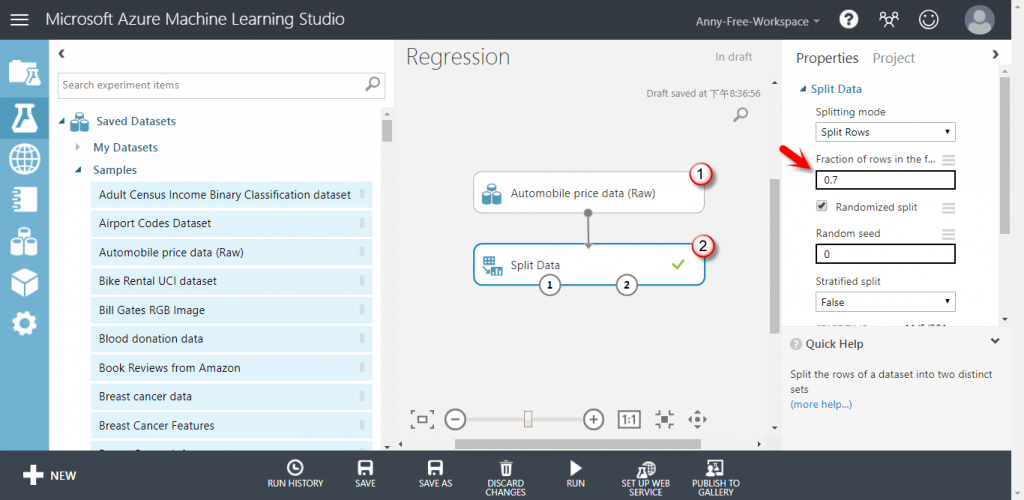Select the Automobile price data (Raw) canvas module
Viewport: 1024px width, 500px height.
pyautogui.click(x=589, y=193)
